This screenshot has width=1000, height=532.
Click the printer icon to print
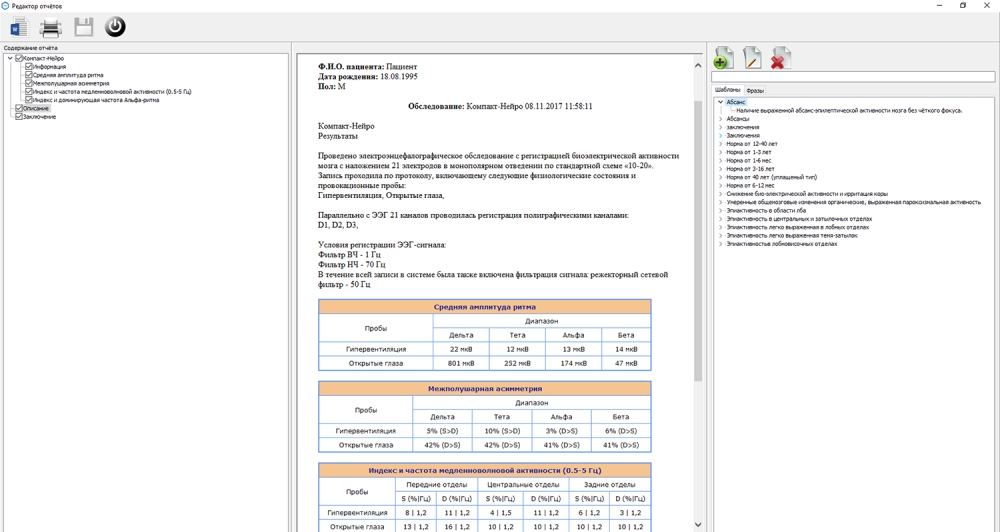pos(50,27)
